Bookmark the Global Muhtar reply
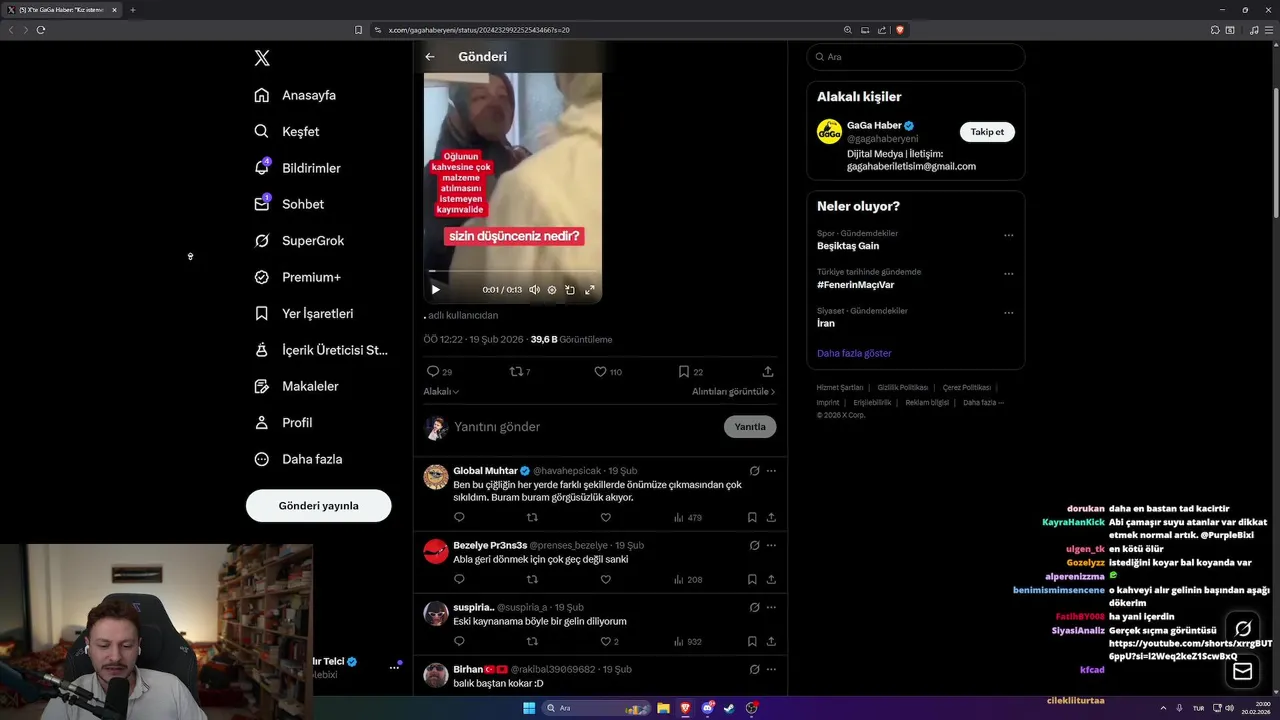 click(x=752, y=518)
